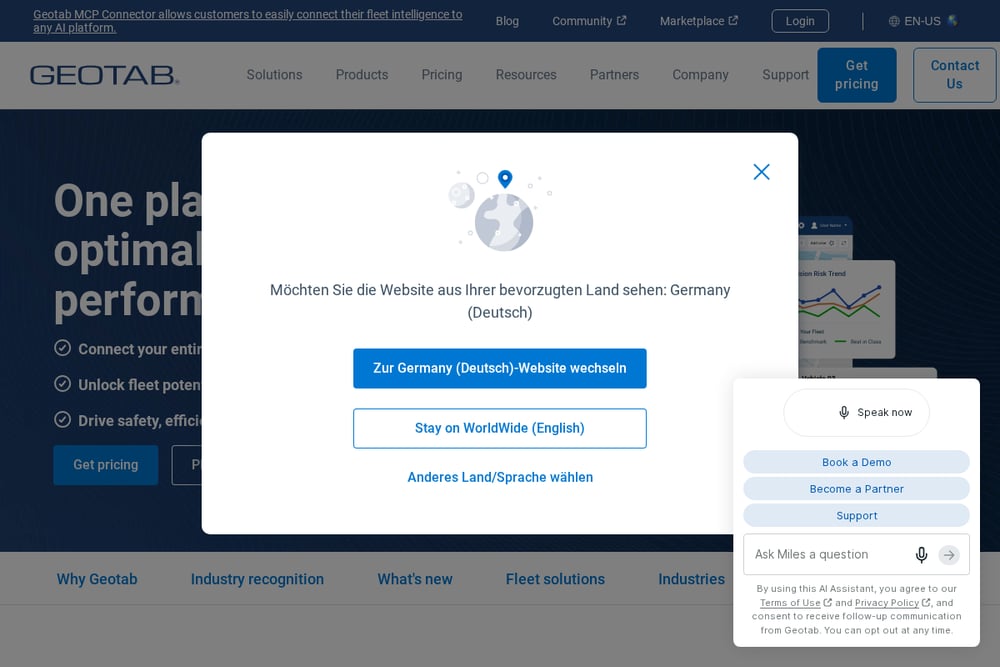
Task: Click the Become a Partner chip
Action: click(856, 488)
